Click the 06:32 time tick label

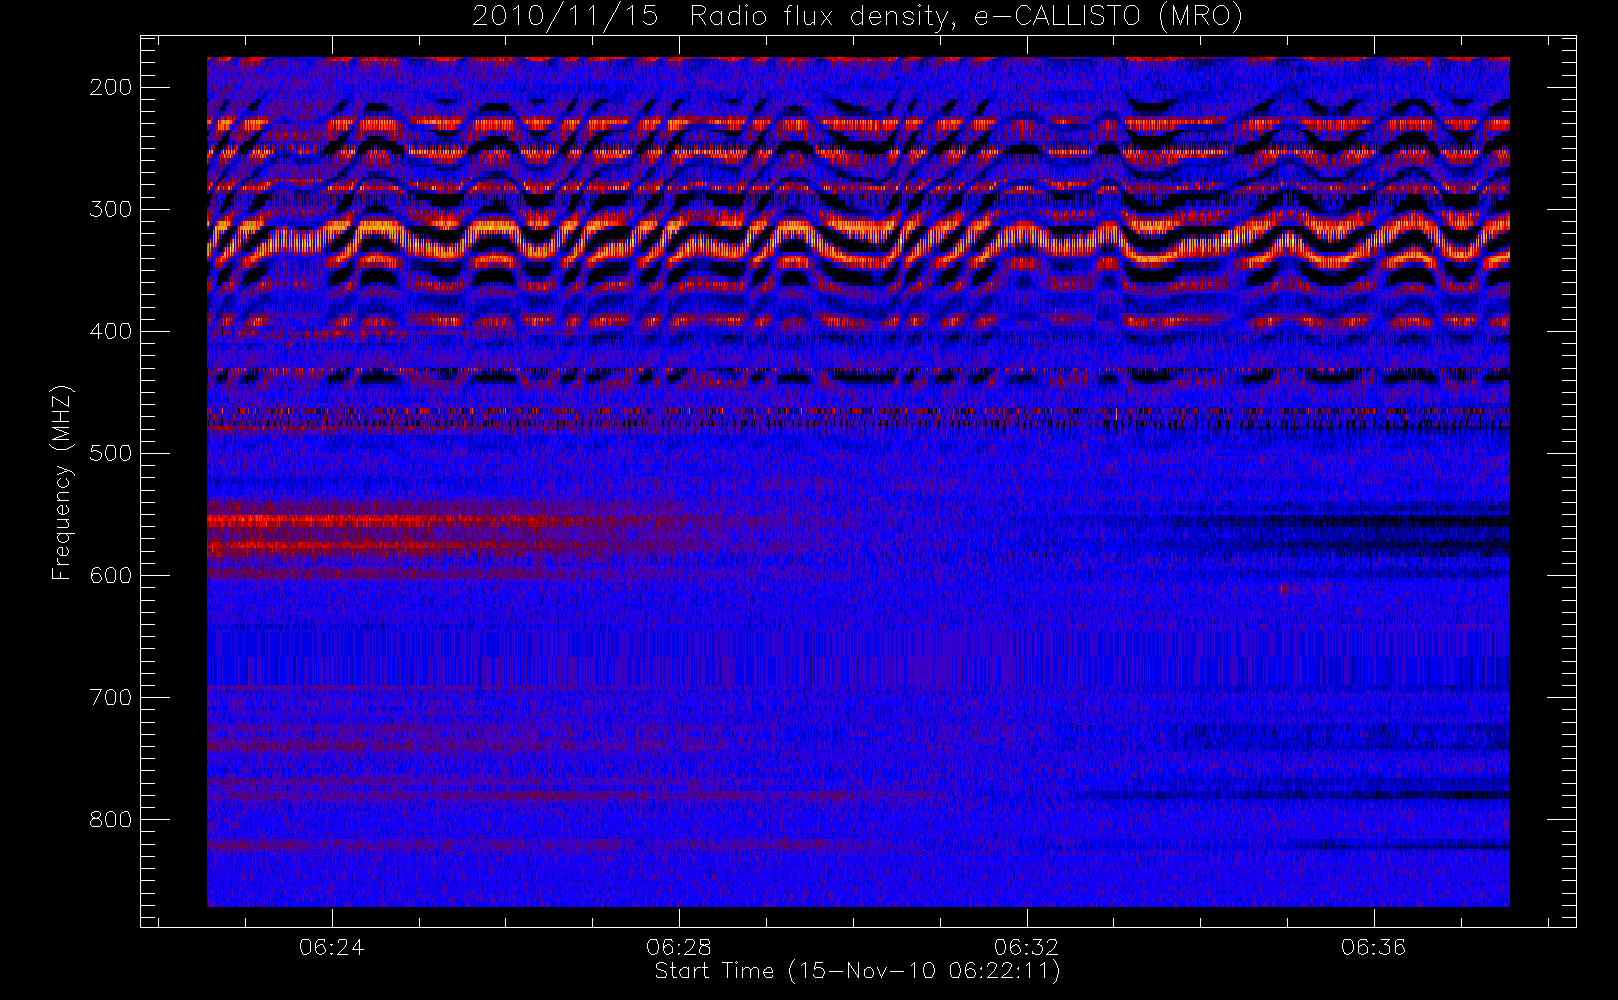(1026, 946)
